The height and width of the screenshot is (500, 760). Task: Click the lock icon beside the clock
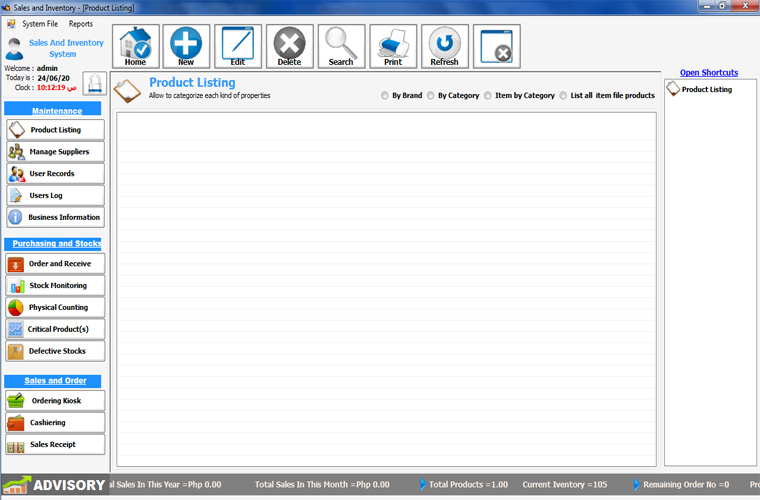coord(95,83)
